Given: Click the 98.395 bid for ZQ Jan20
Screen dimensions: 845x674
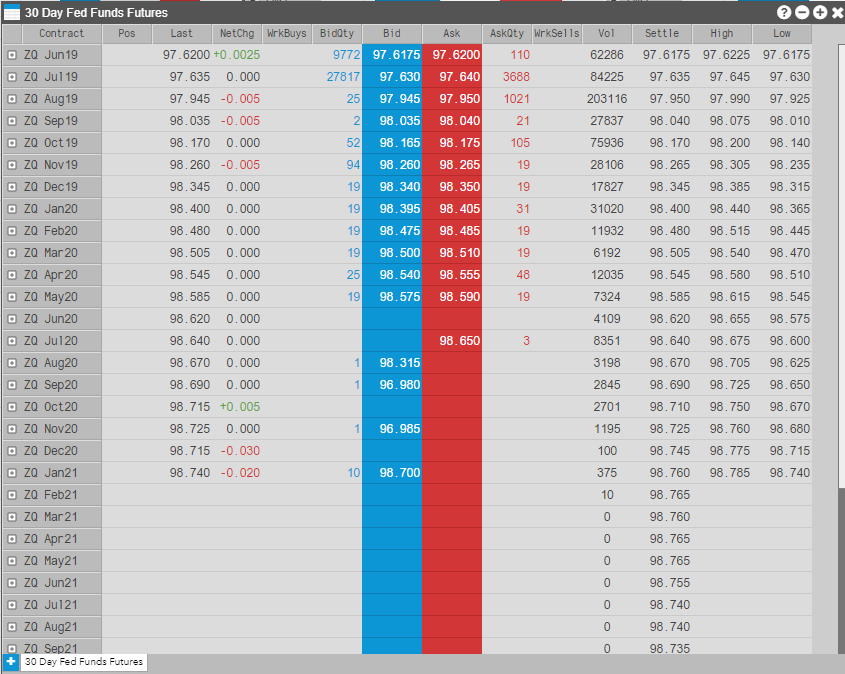Looking at the screenshot, I should pyautogui.click(x=392, y=209).
